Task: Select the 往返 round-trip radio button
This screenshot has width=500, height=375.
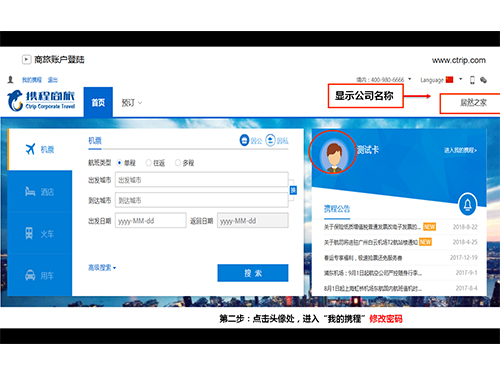Action: (148, 163)
